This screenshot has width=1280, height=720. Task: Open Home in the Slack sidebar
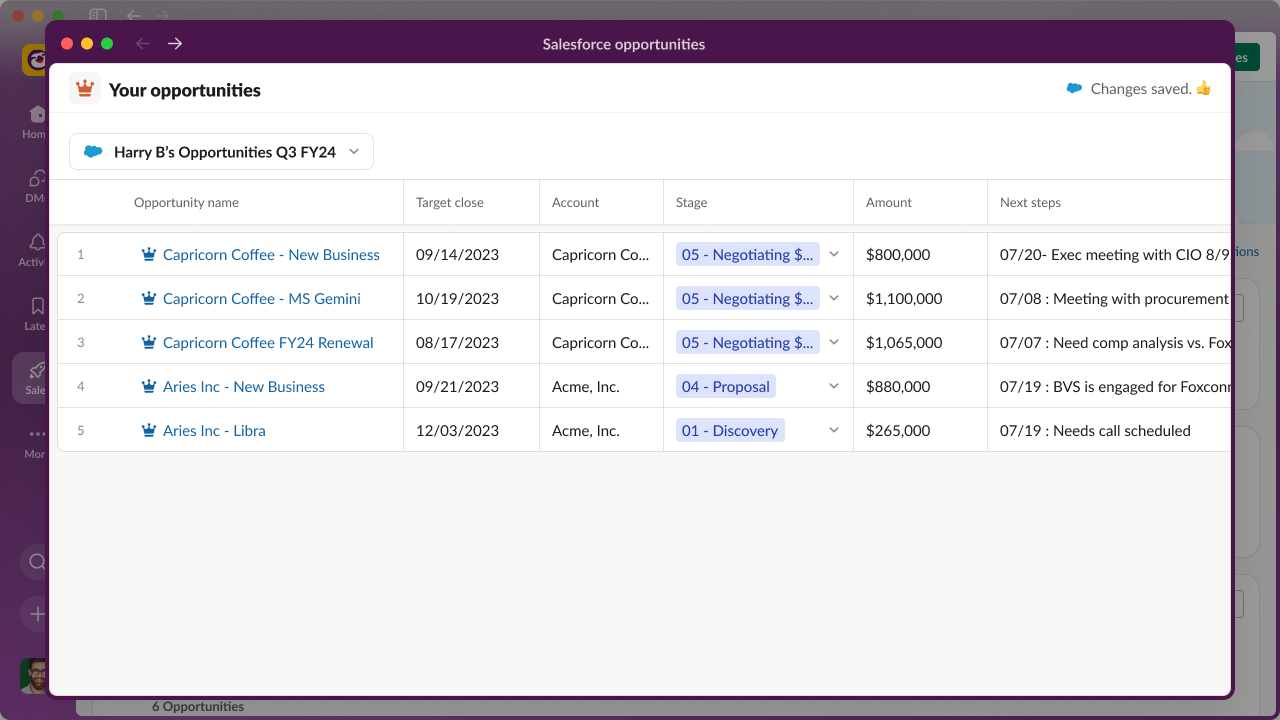pyautogui.click(x=36, y=121)
